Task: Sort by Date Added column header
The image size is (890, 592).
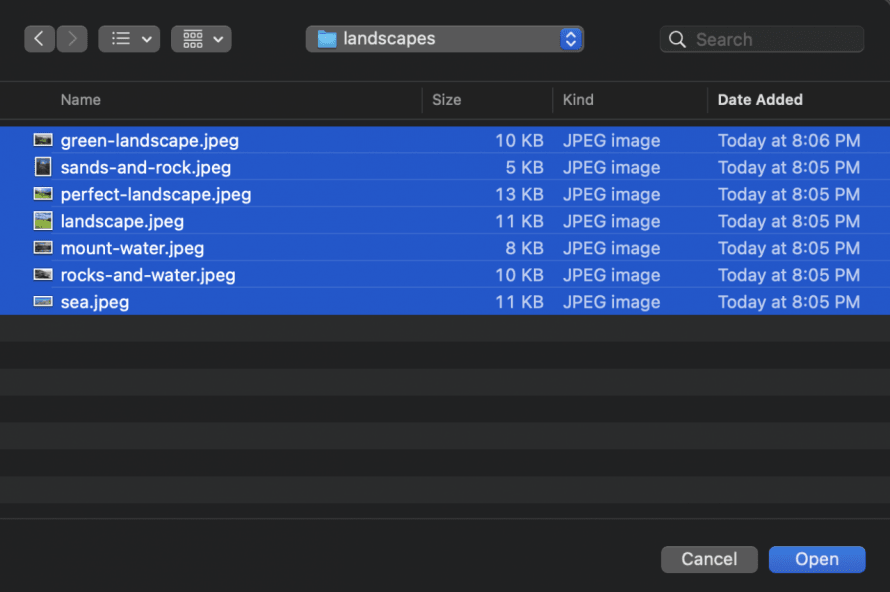Action: [x=760, y=100]
